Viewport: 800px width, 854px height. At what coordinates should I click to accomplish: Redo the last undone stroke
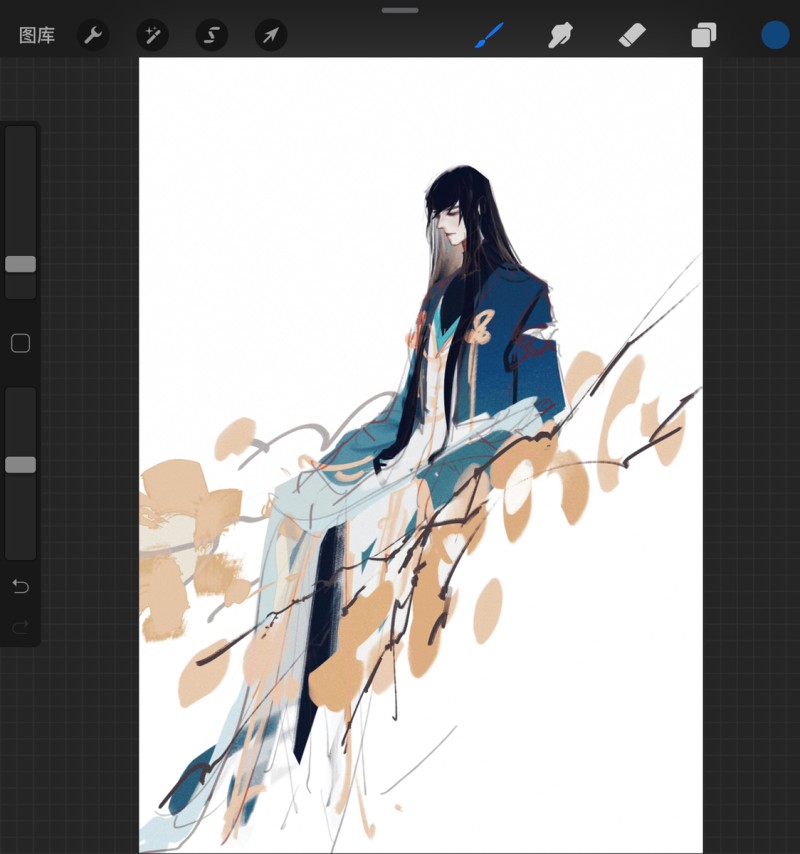(x=21, y=627)
